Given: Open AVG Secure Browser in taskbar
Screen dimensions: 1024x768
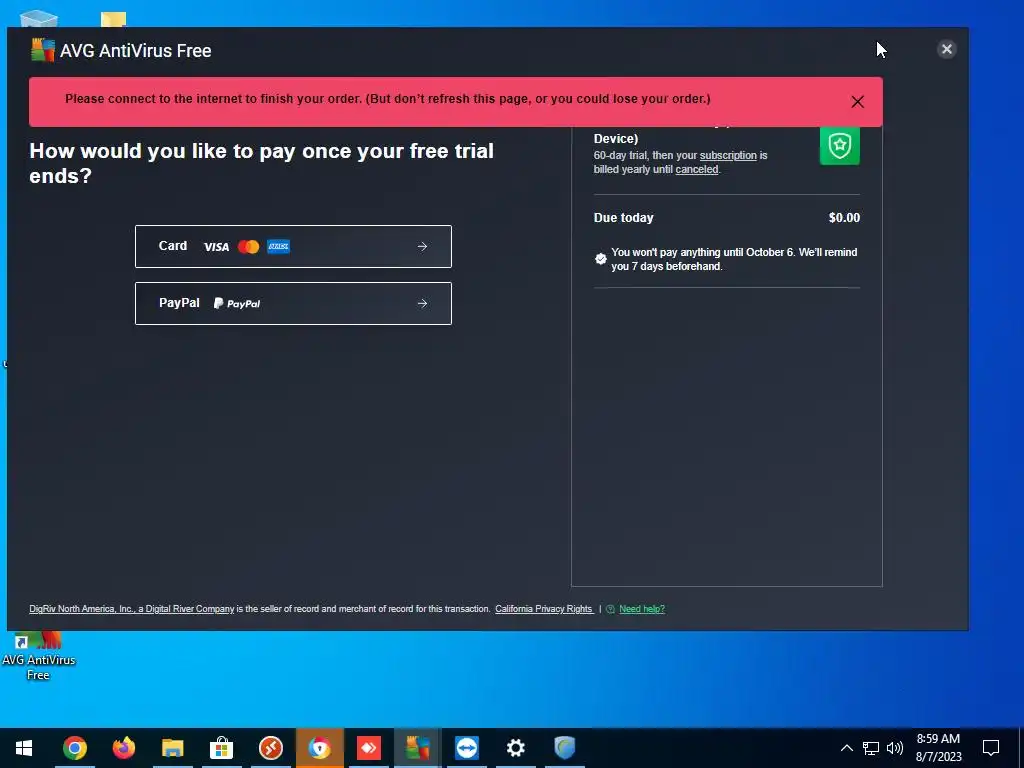Looking at the screenshot, I should (x=319, y=748).
